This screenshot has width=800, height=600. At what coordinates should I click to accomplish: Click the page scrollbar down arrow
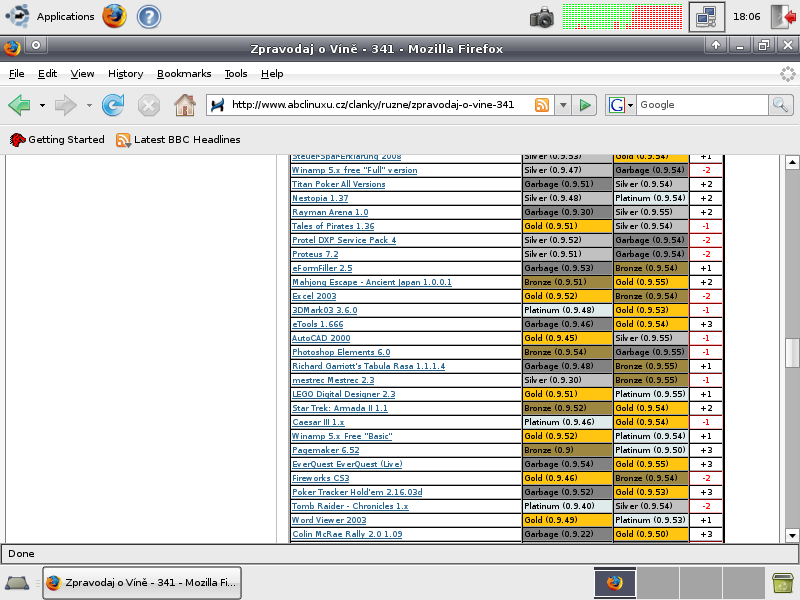tap(792, 536)
